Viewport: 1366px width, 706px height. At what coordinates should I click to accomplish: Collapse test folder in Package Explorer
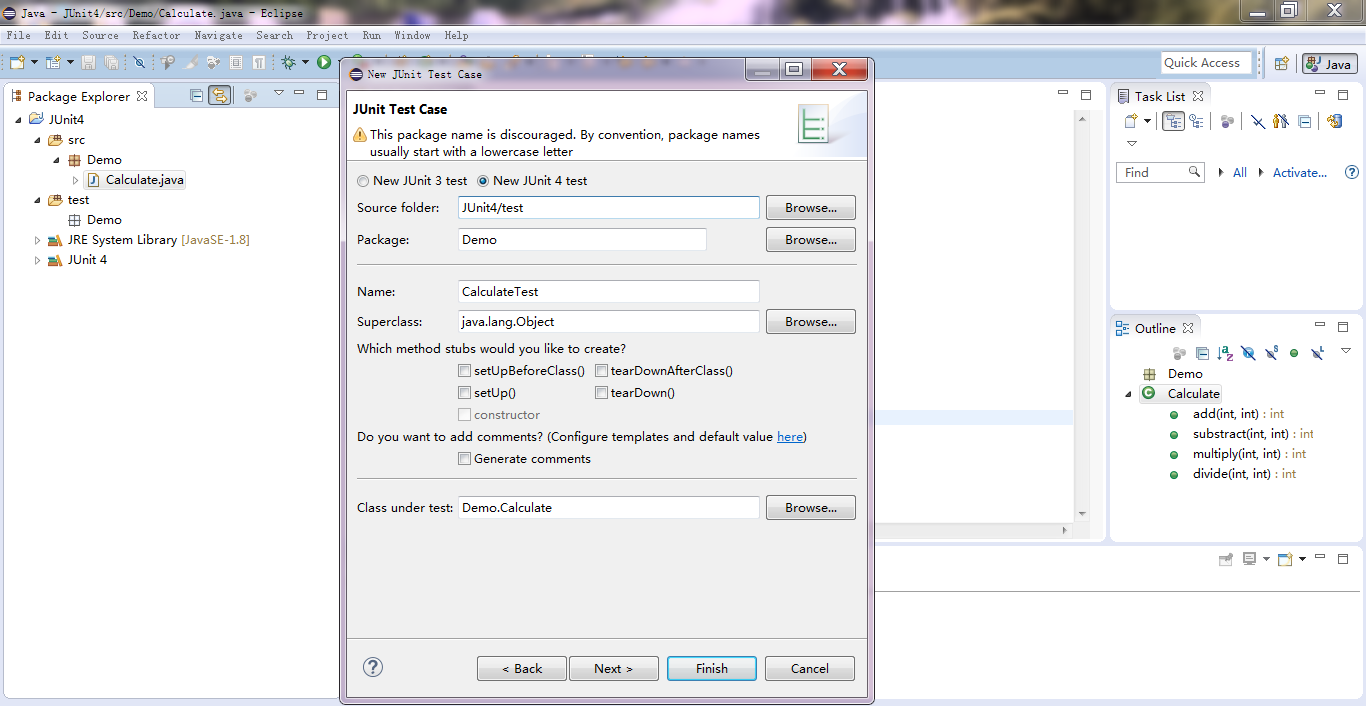[x=37, y=200]
